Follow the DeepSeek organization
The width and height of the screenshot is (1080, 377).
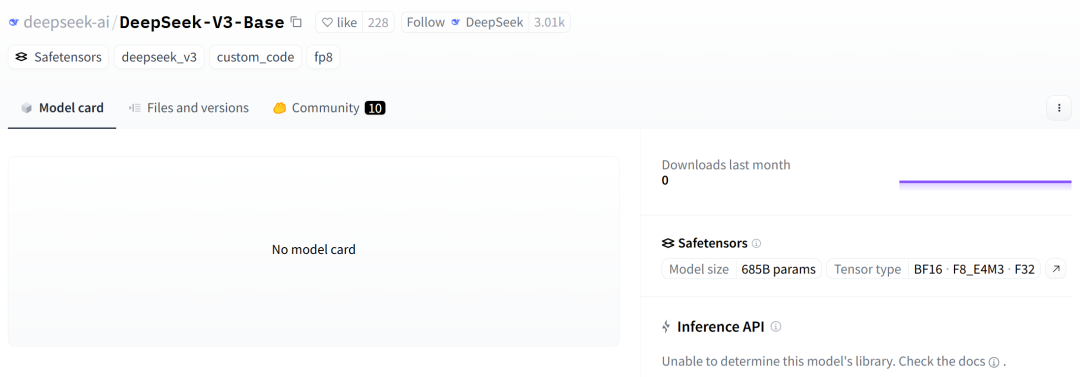pos(426,22)
